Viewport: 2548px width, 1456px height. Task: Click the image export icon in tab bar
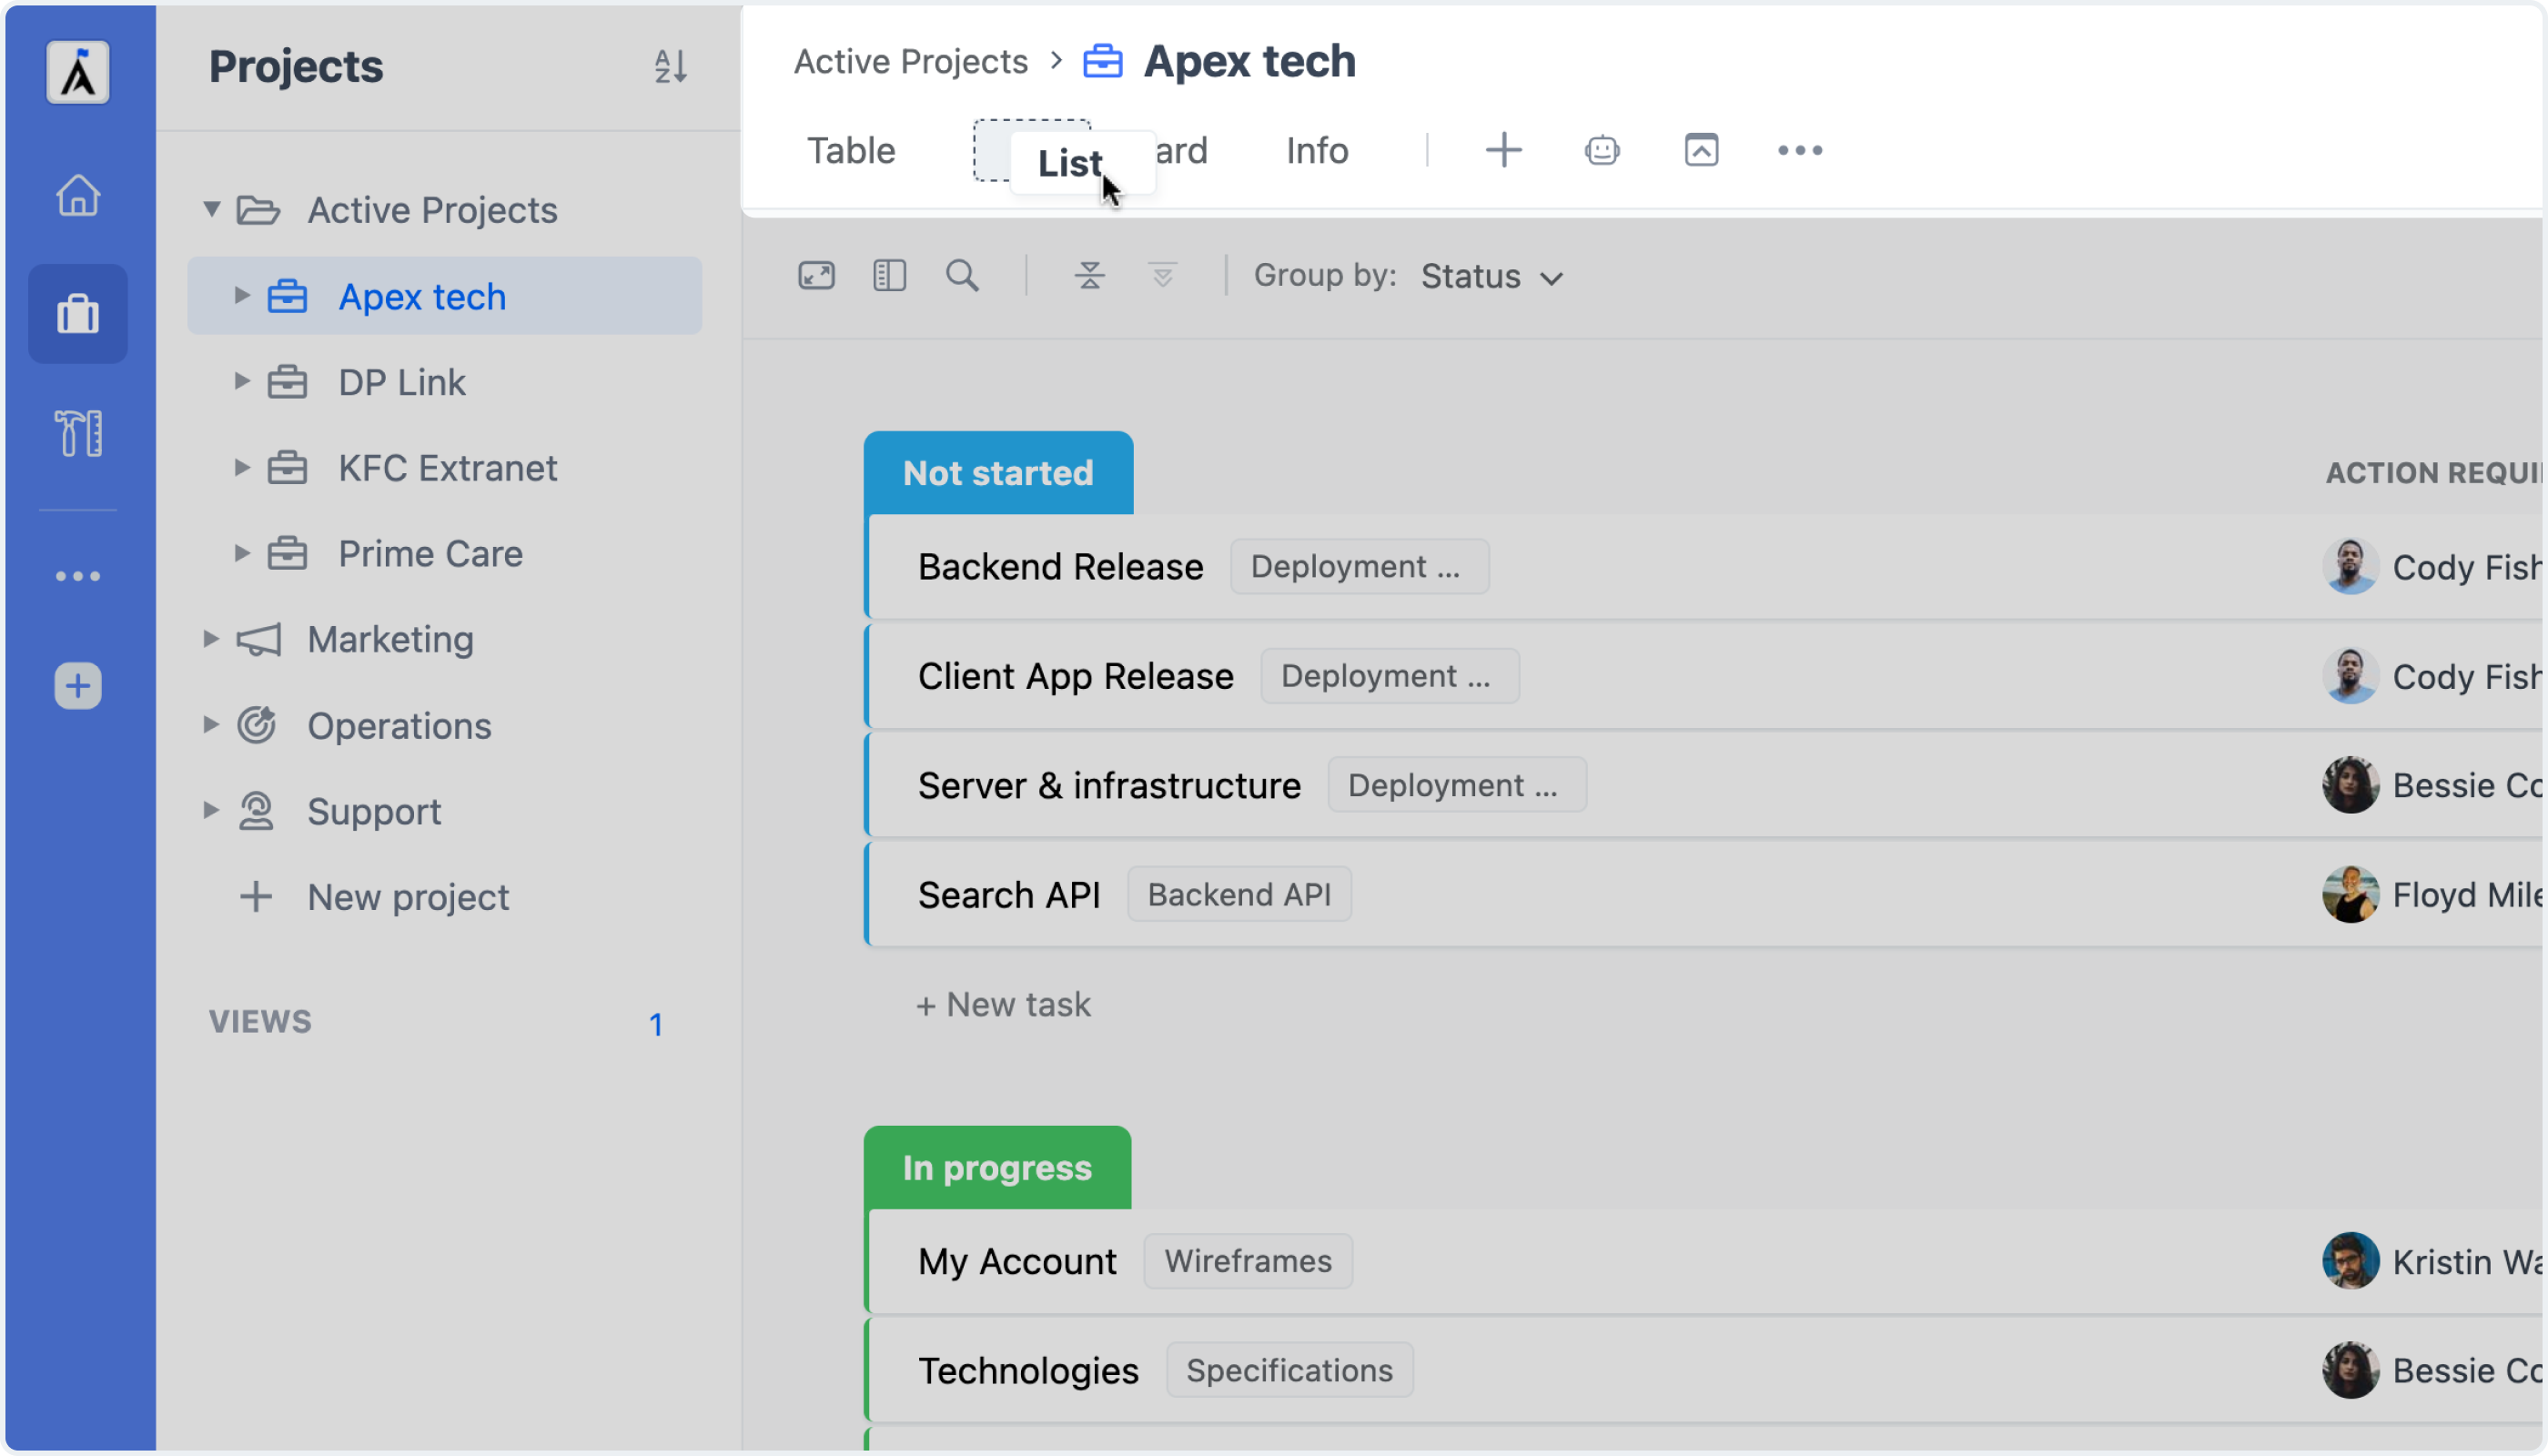[1701, 150]
